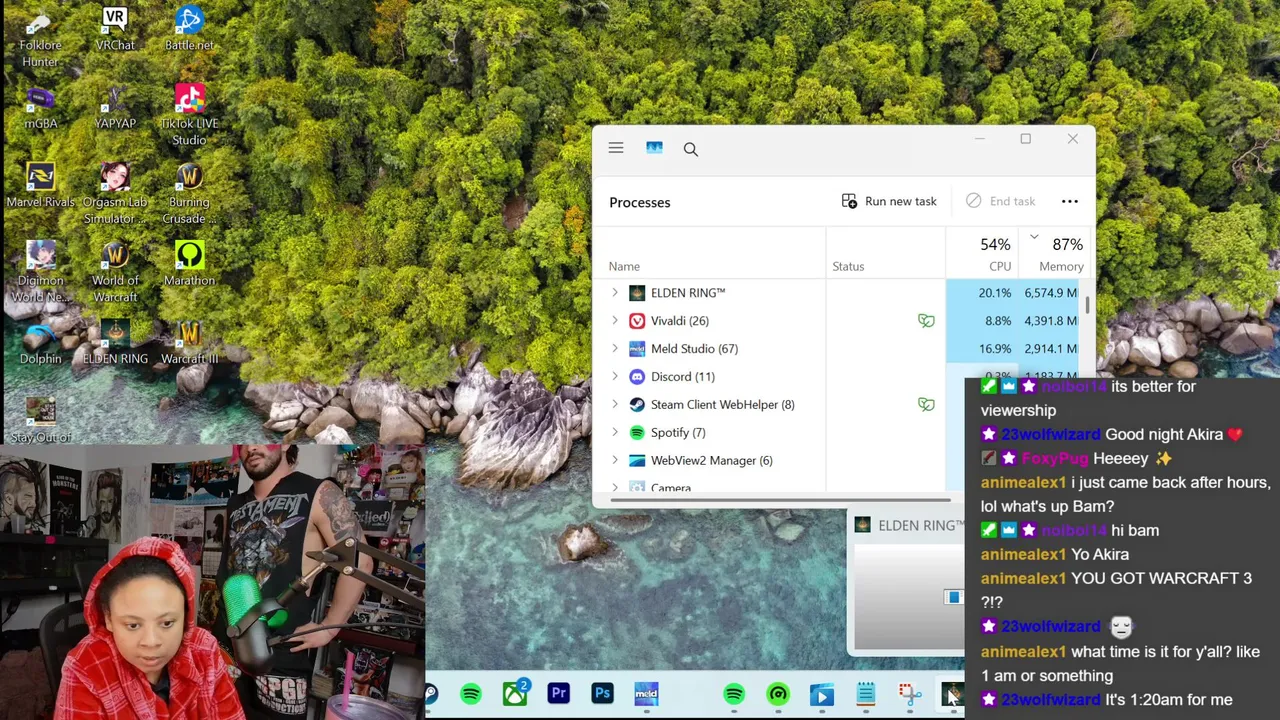The image size is (1280, 720).
Task: Open the Task Manager more options ellipsis
Action: click(1070, 201)
